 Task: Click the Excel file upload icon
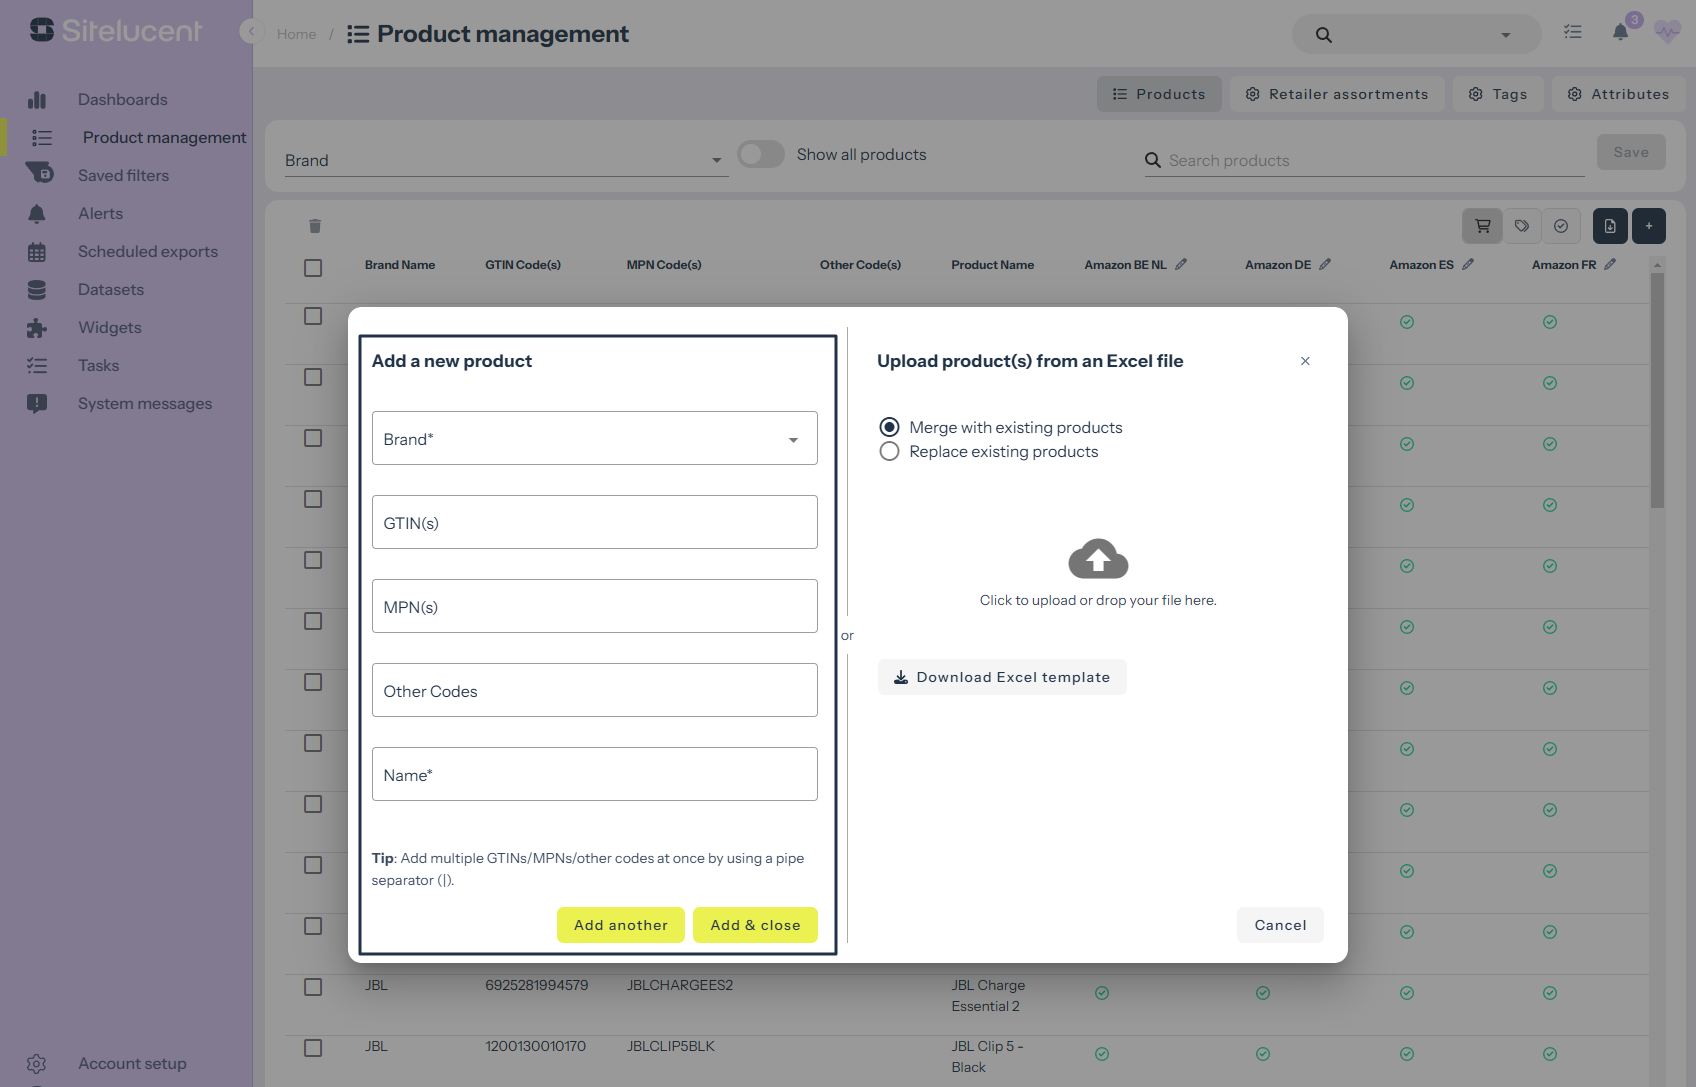tap(1609, 226)
